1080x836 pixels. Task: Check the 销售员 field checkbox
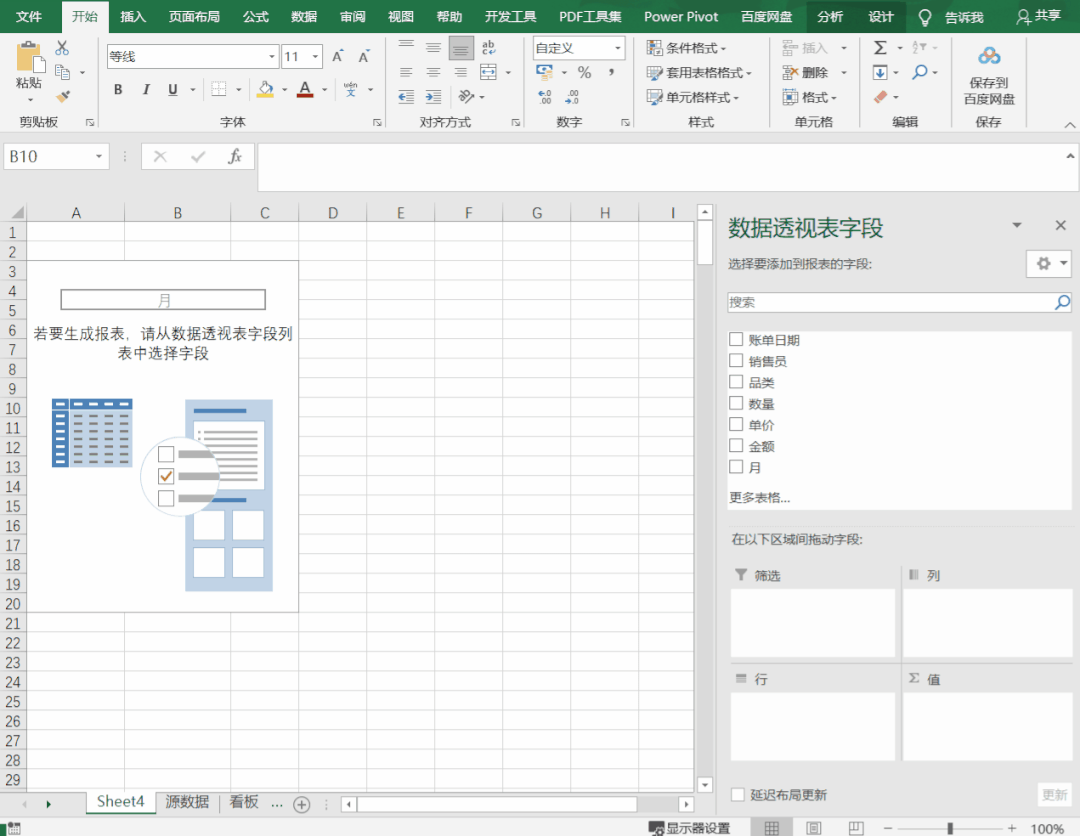[736, 360]
